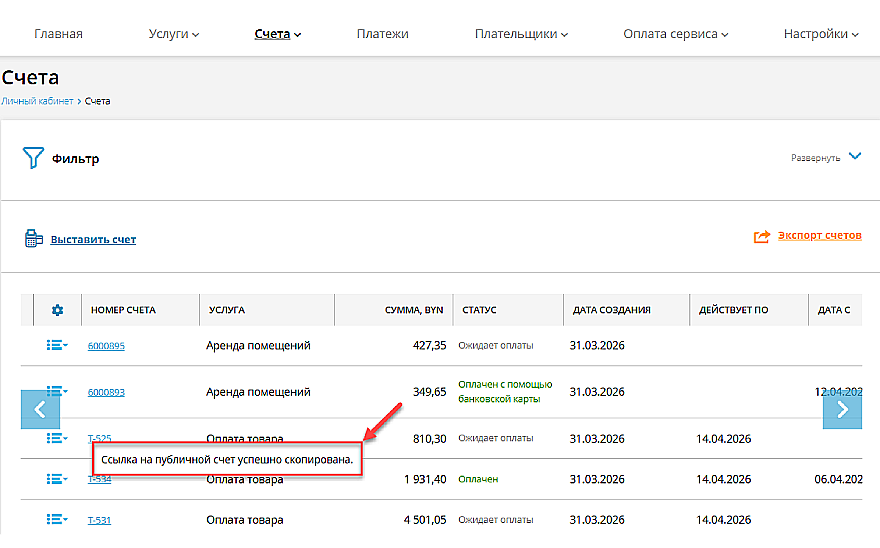Open invoice number 6000895 link
Image resolution: width=880 pixels, height=548 pixels.
click(106, 346)
